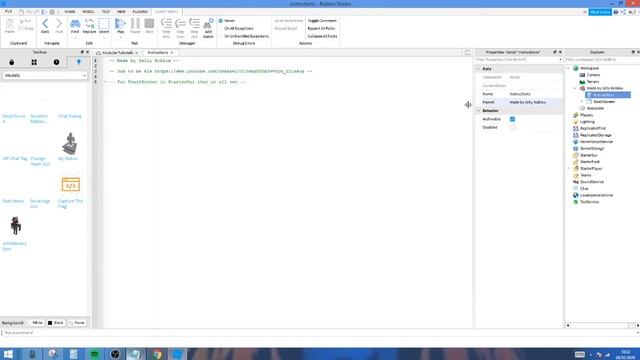Image resolution: width=640 pixels, height=360 pixels.
Task: Set toolbox background to White
Action: (x=36, y=323)
